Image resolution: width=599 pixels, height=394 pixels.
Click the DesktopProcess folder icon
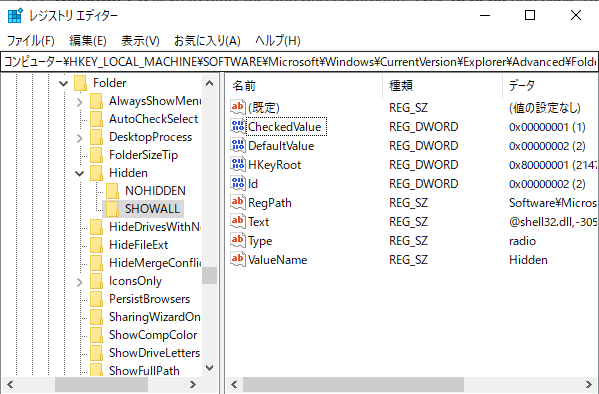tap(96, 137)
